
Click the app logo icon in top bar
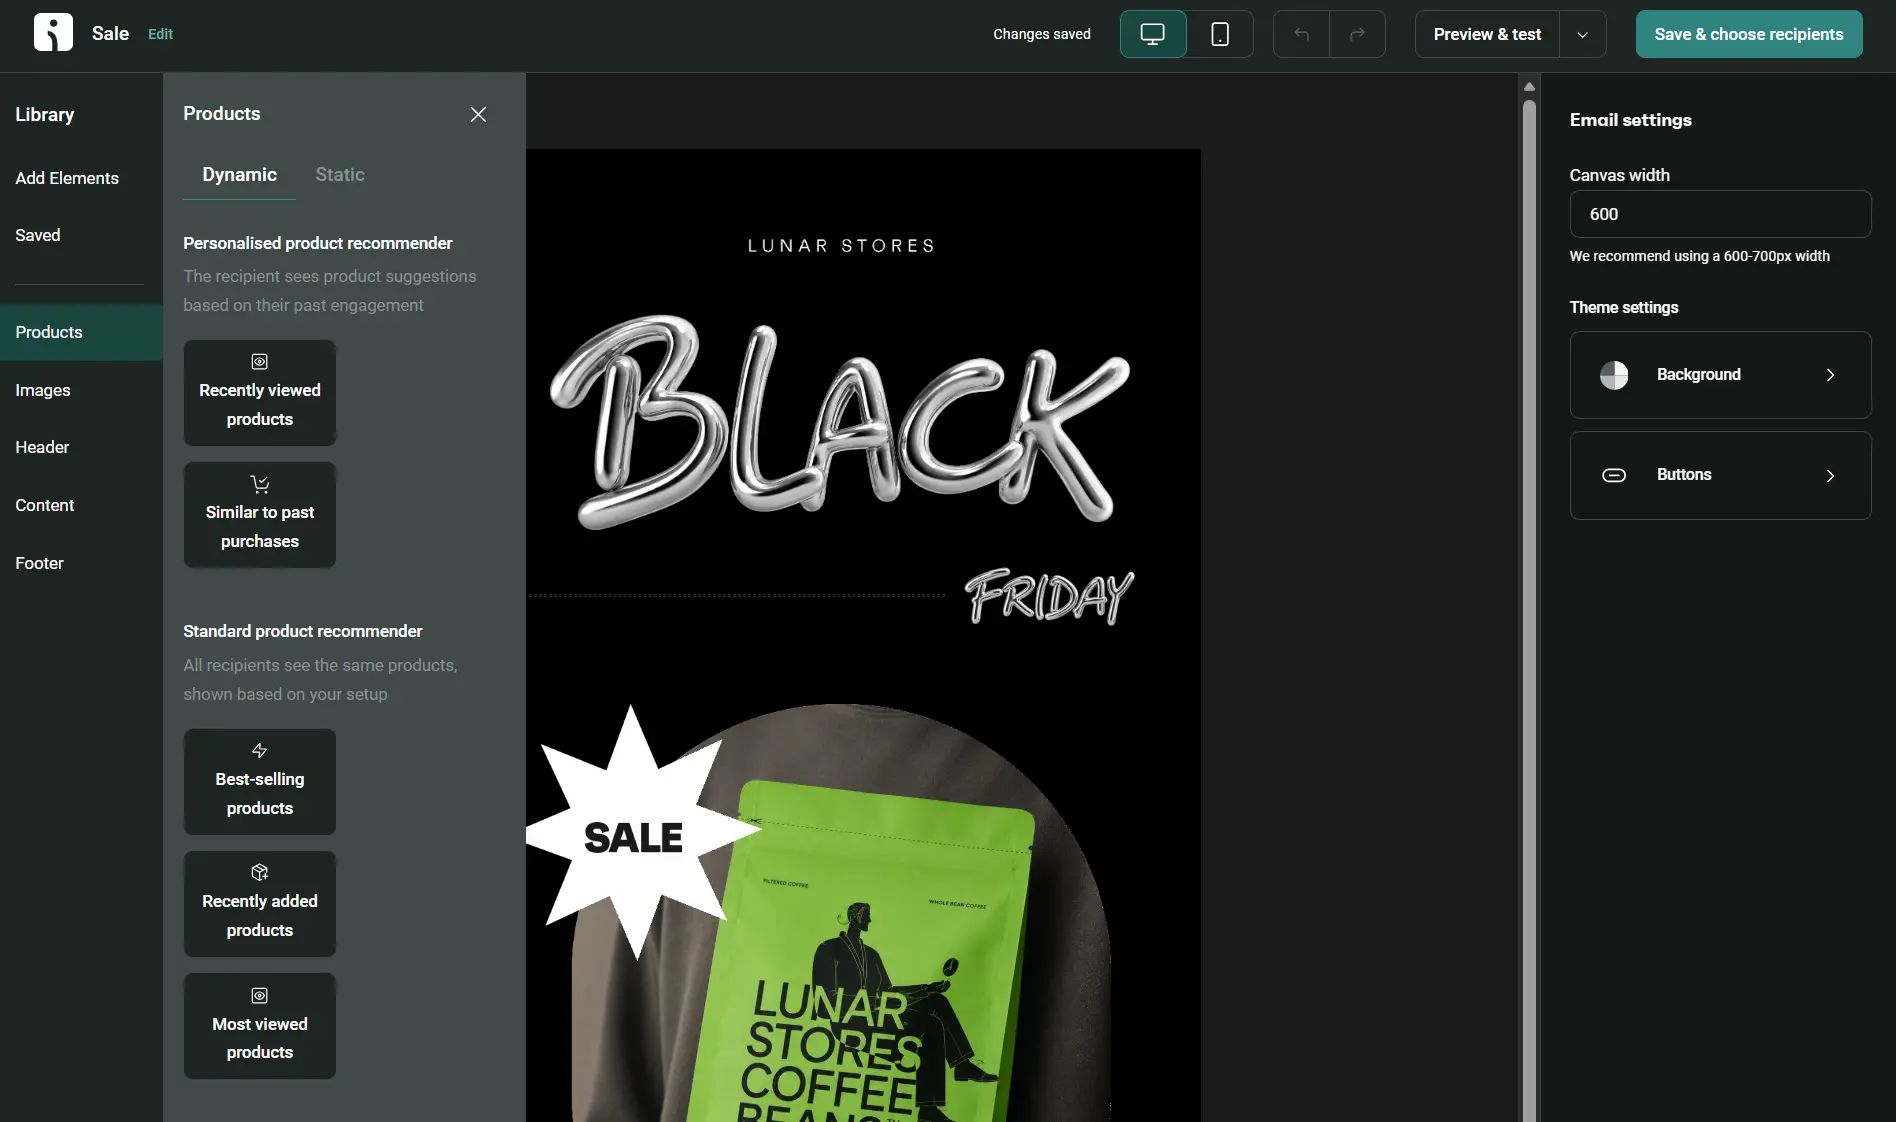coord(53,33)
